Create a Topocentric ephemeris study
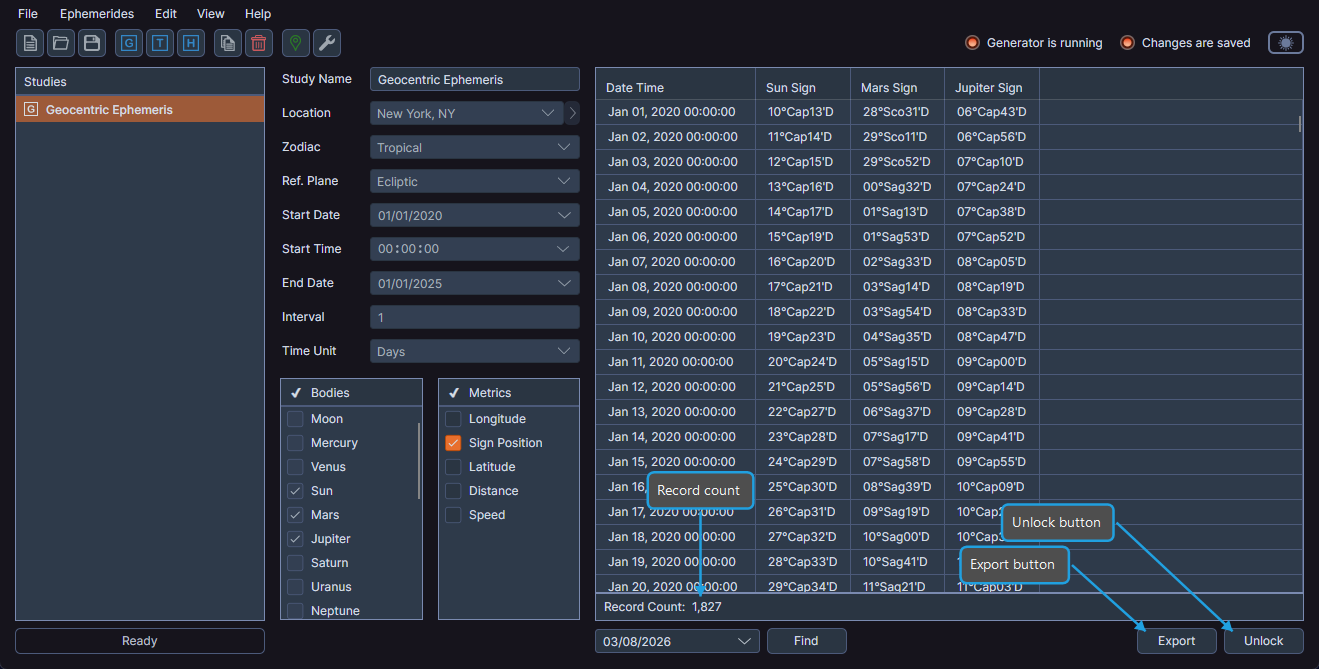Image resolution: width=1319 pixels, height=669 pixels. coord(159,43)
